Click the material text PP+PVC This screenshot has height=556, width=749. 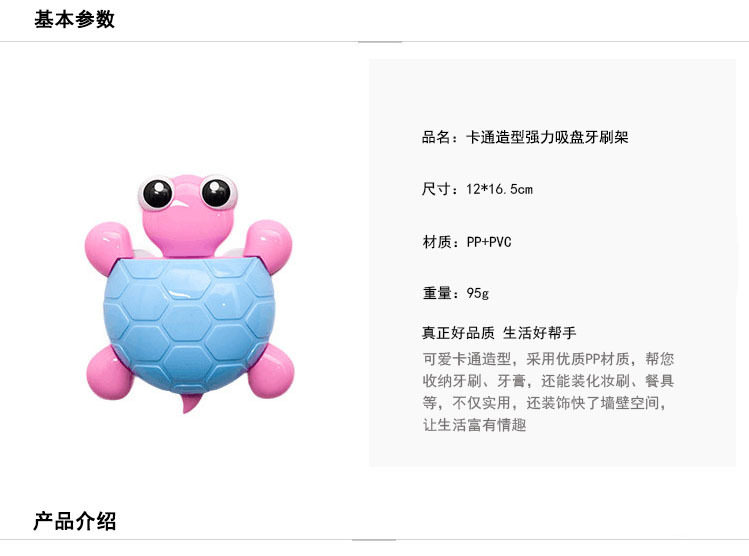point(489,242)
